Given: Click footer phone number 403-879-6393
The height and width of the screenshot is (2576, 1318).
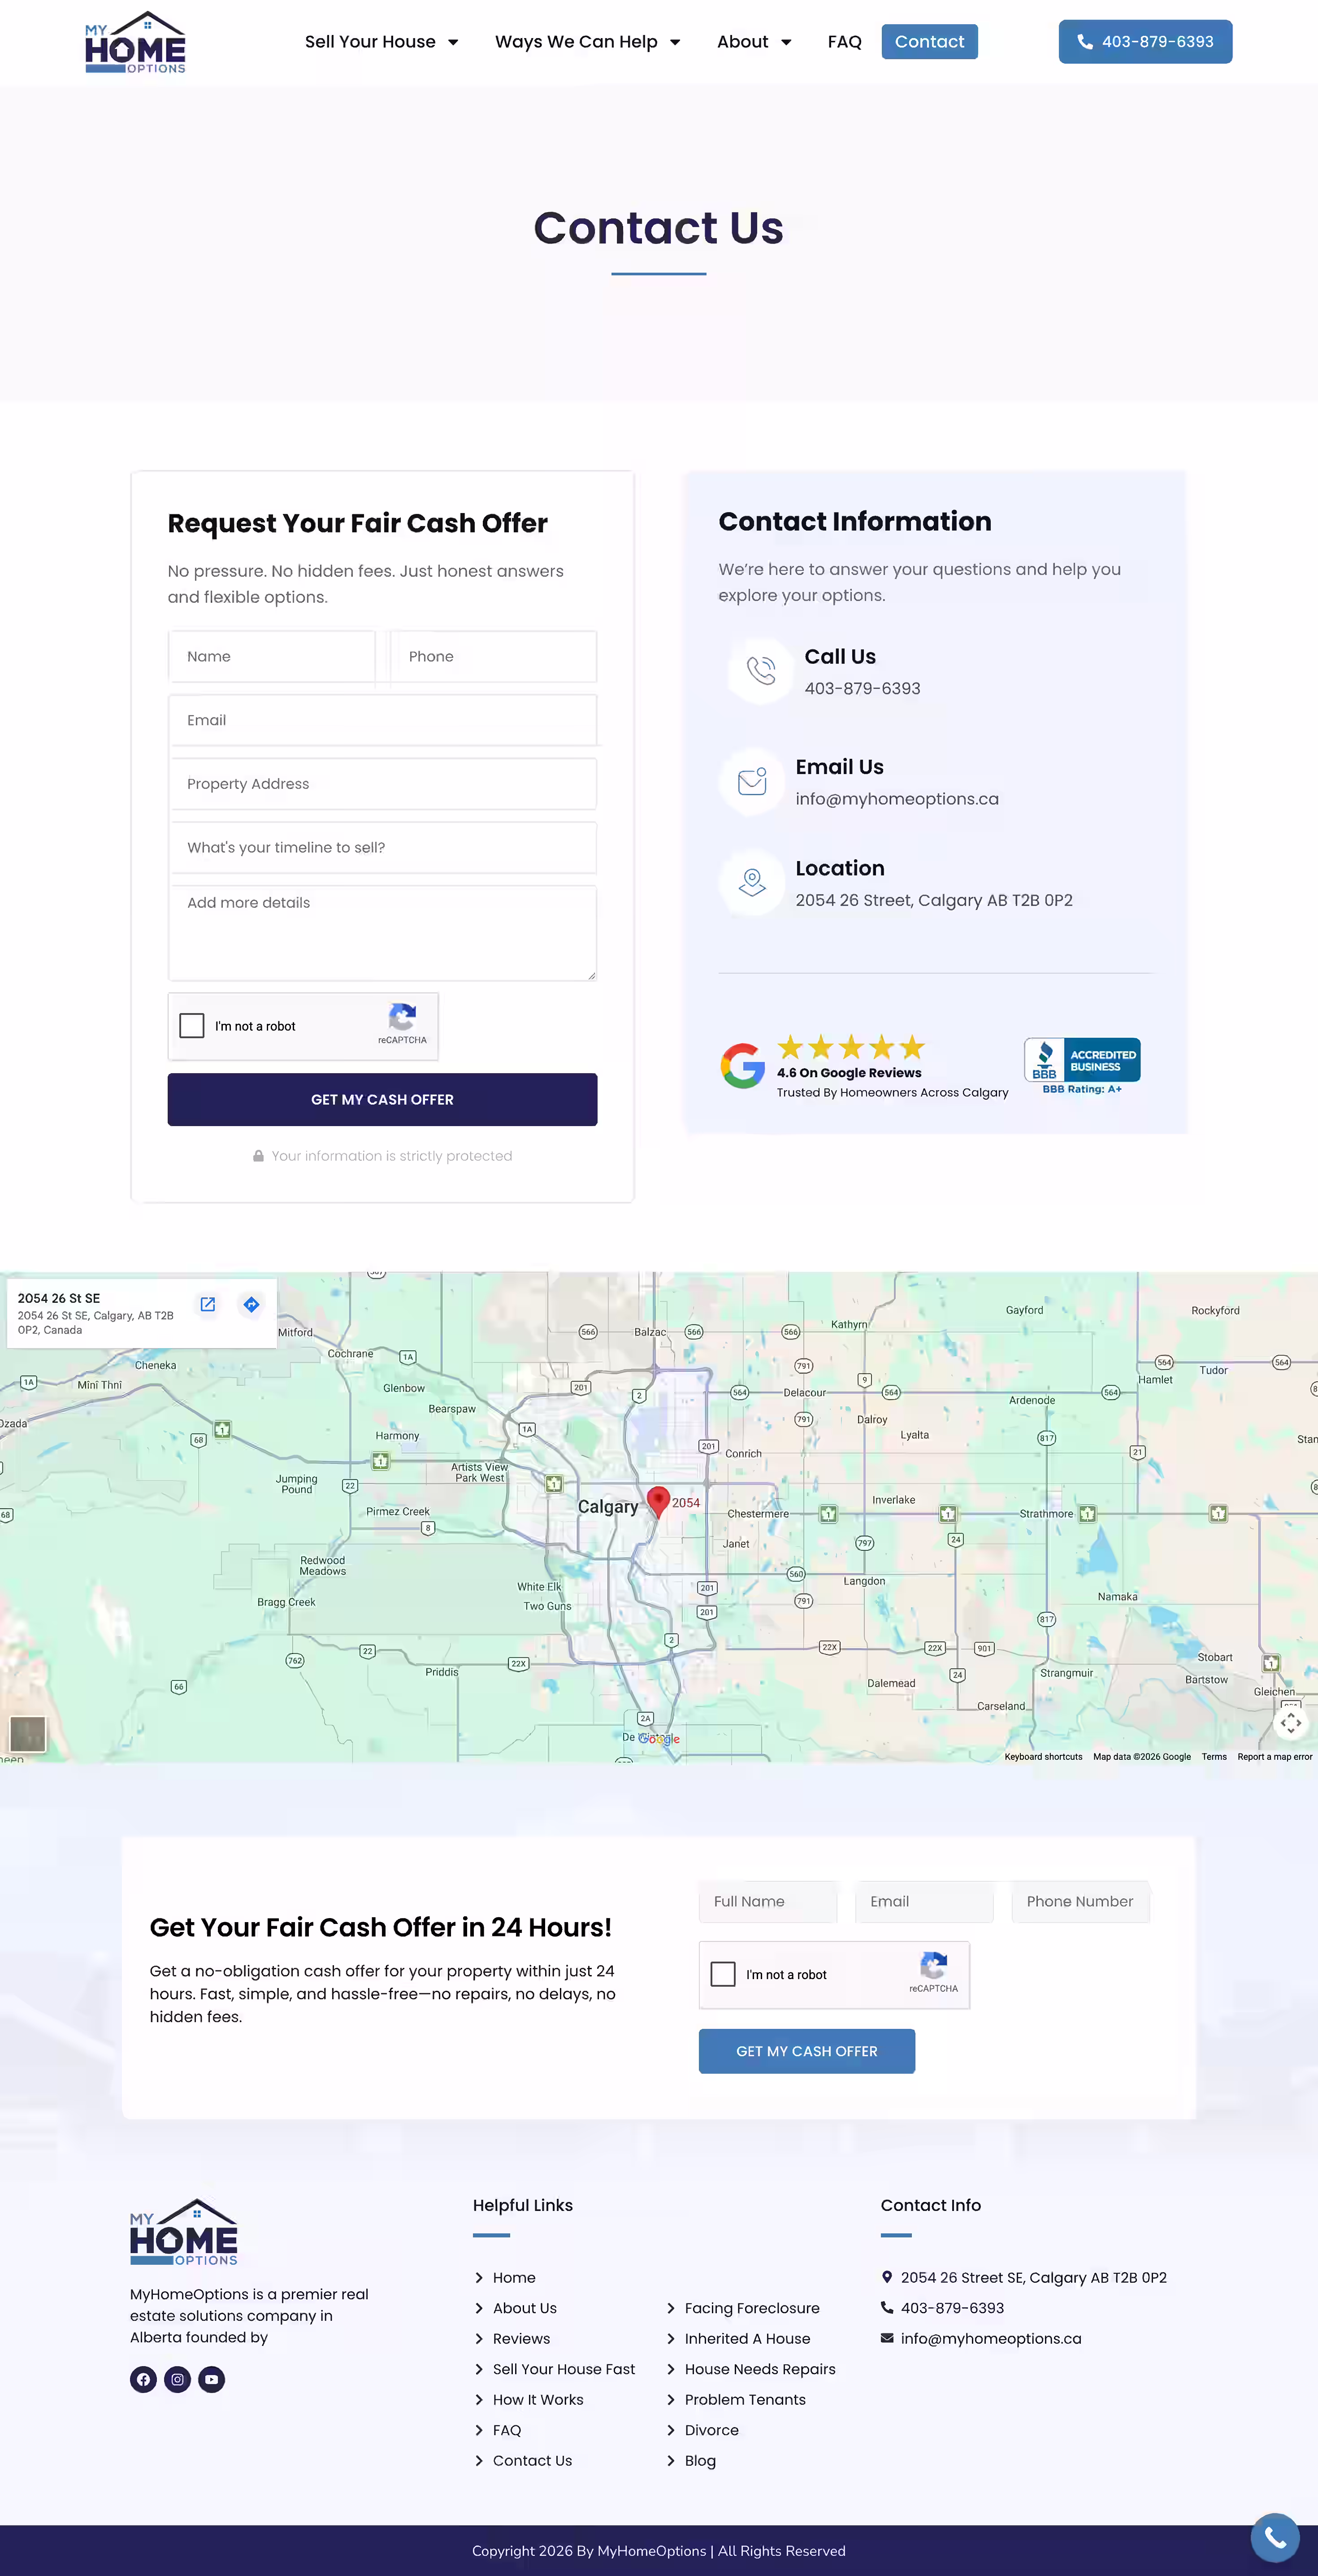Looking at the screenshot, I should tap(952, 2308).
